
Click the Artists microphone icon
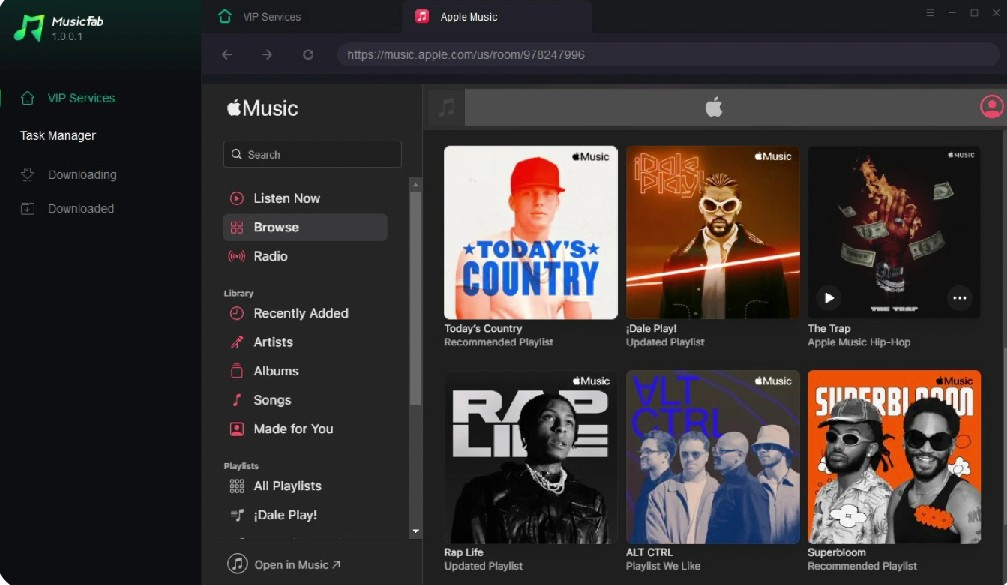pyautogui.click(x=236, y=342)
